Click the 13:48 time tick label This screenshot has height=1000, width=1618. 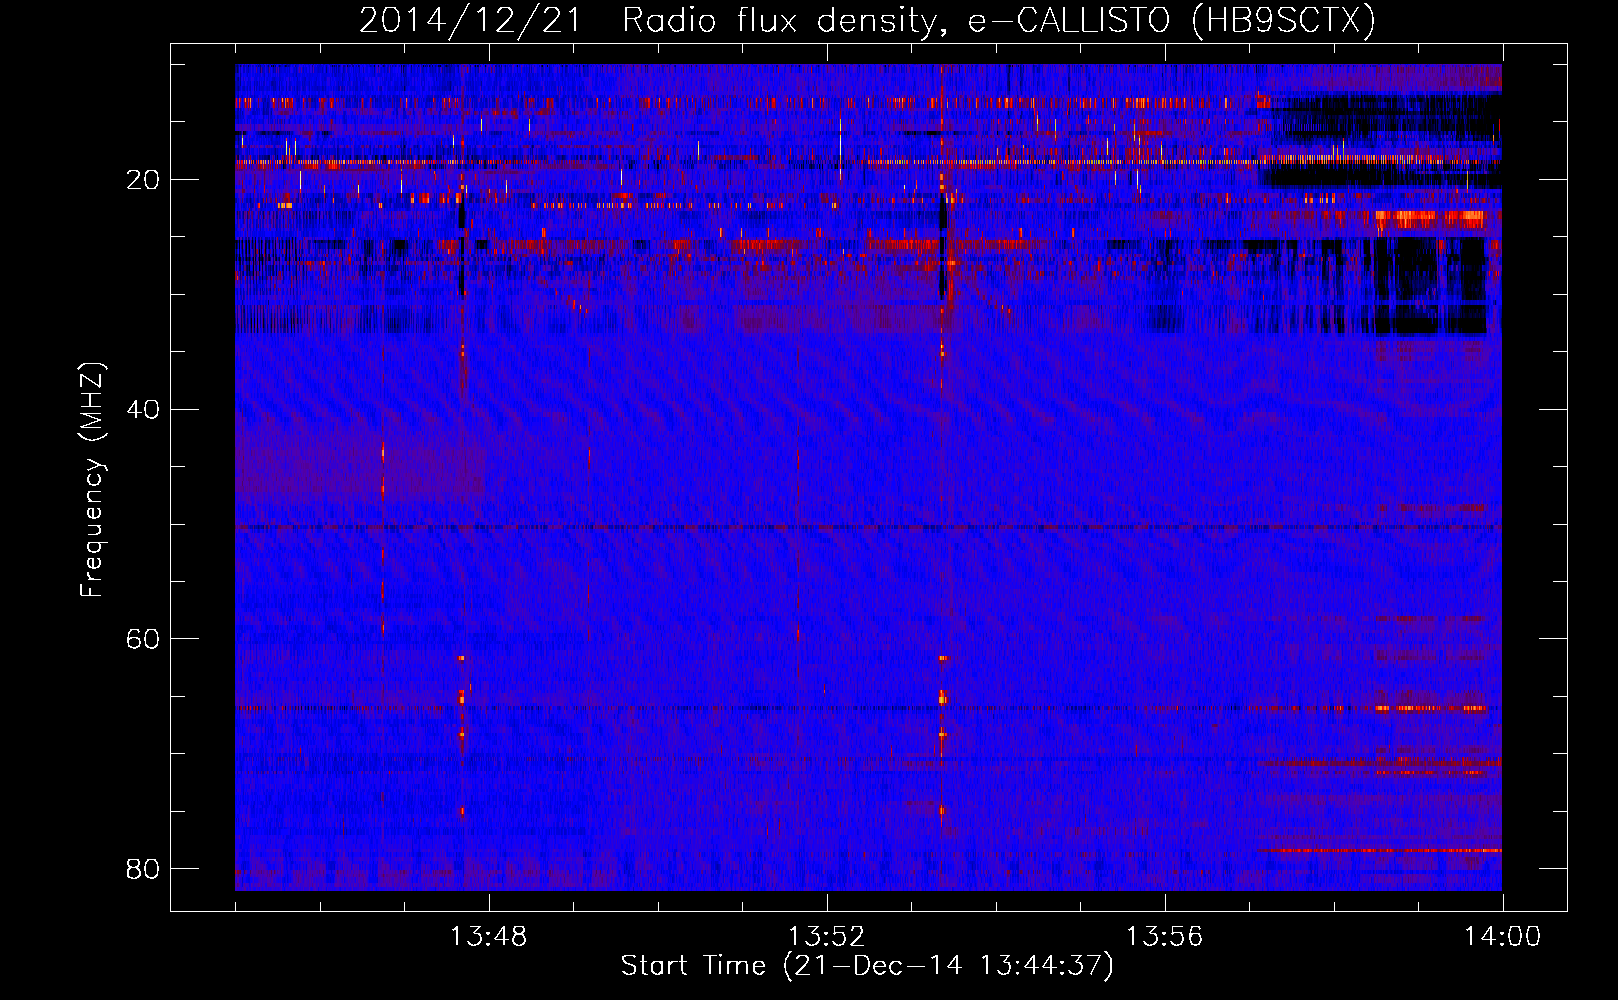click(x=488, y=937)
